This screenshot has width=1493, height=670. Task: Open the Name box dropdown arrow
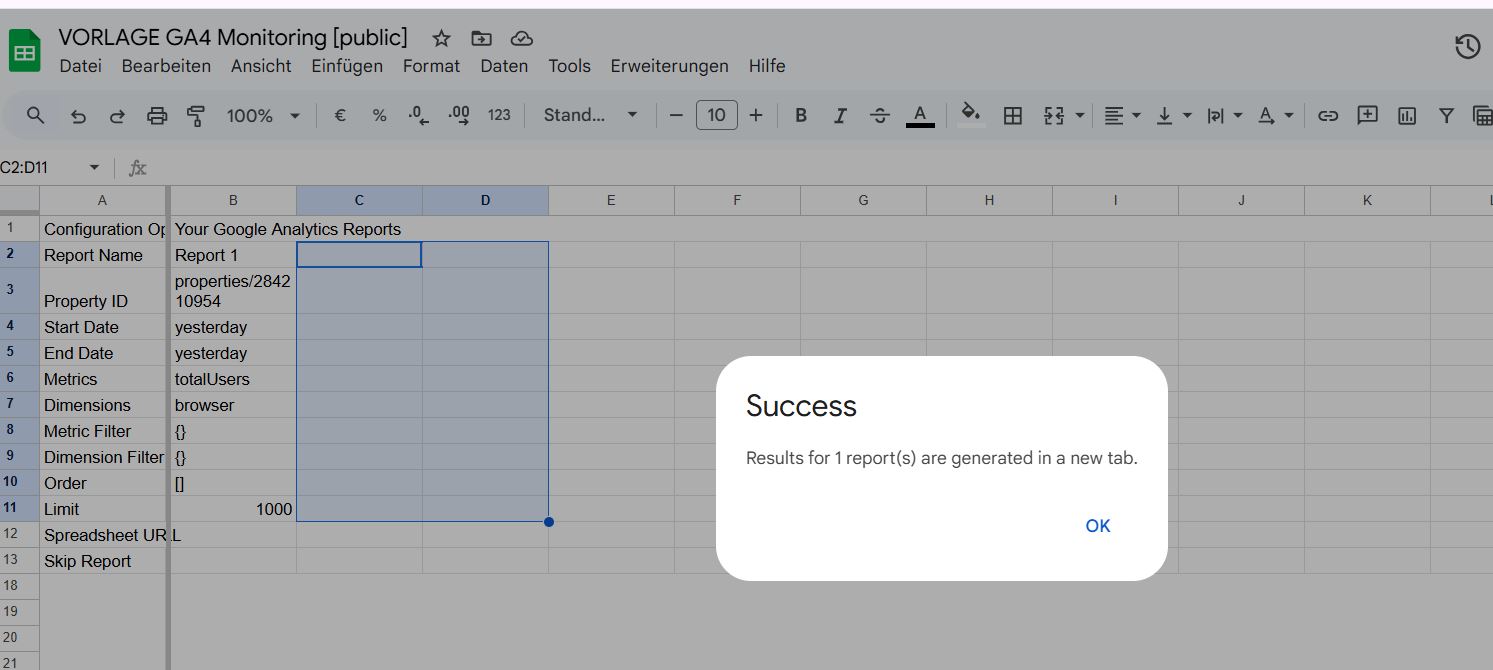click(x=94, y=168)
